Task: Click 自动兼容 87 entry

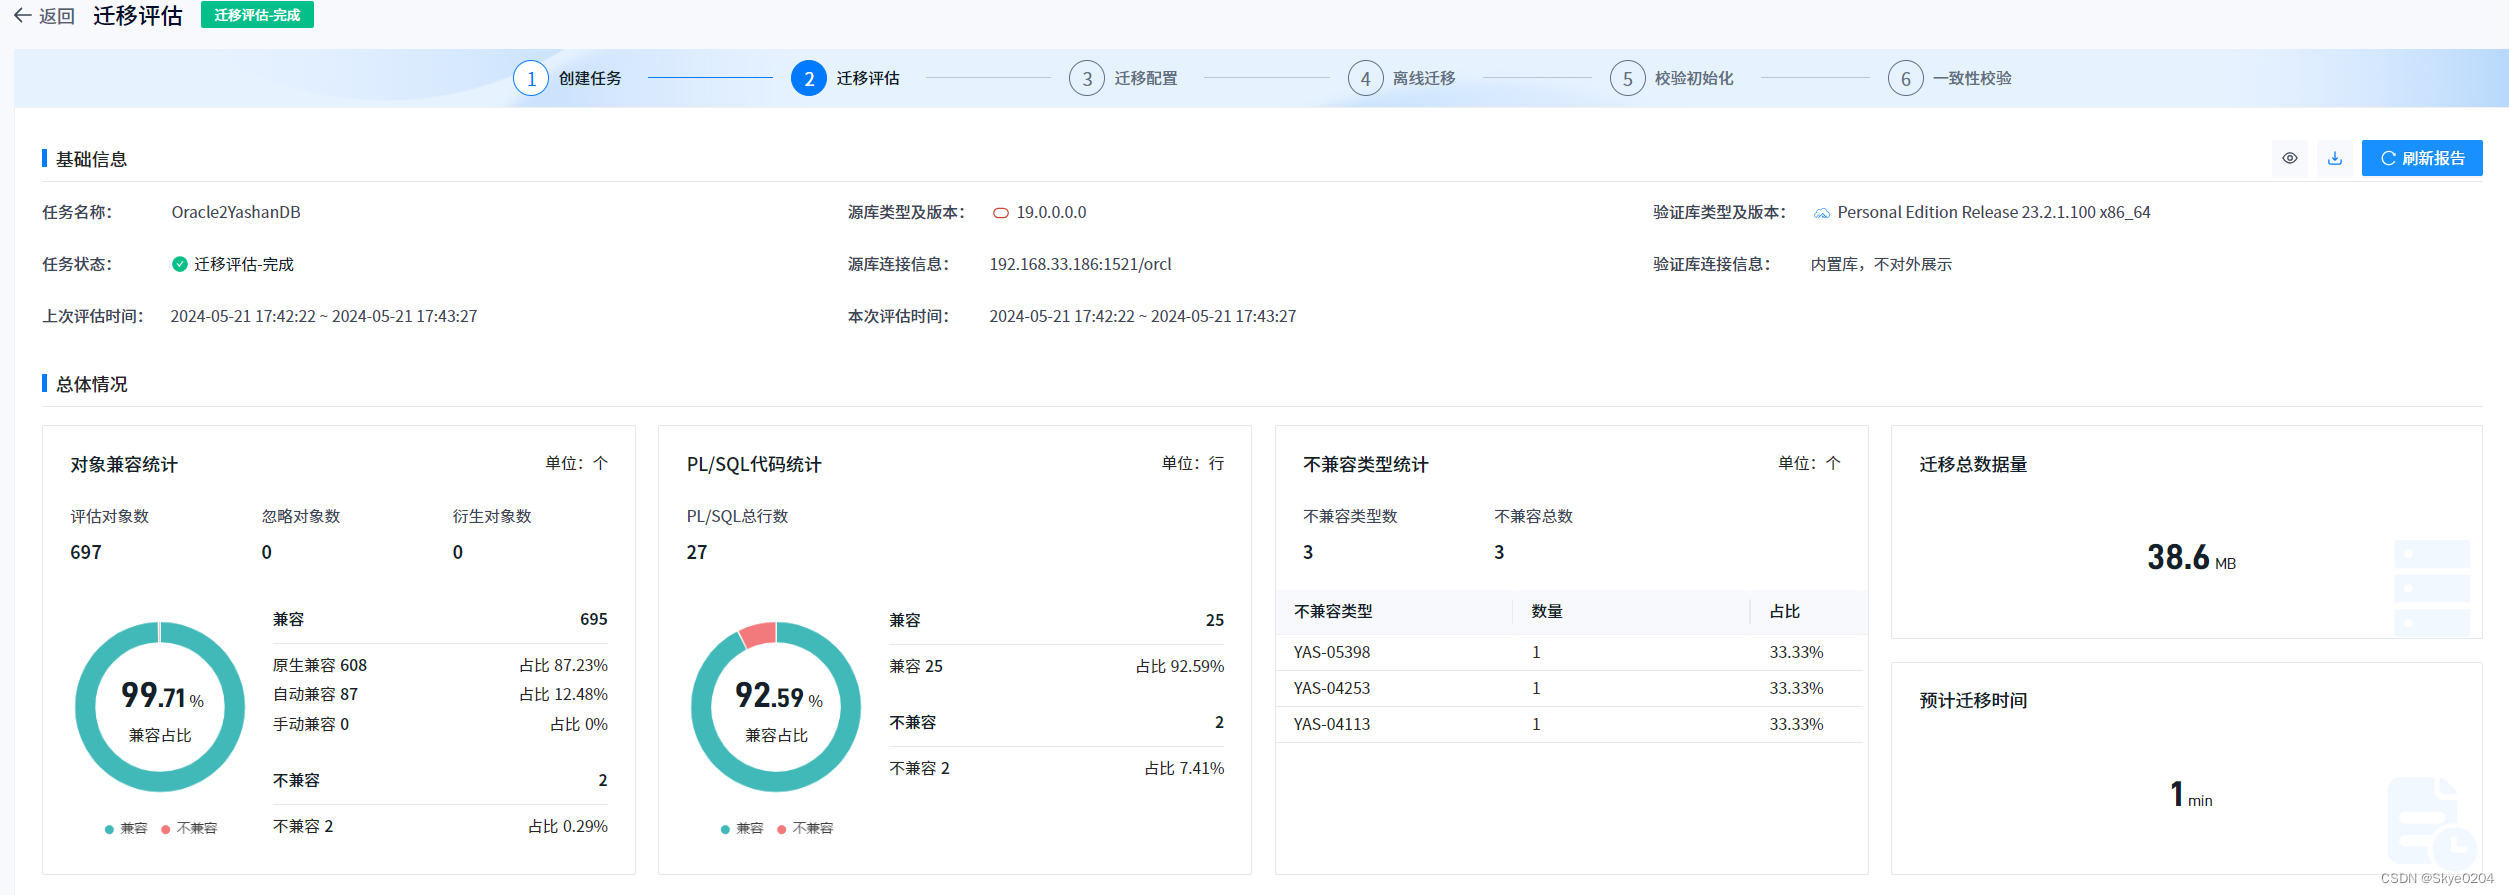Action: (315, 694)
